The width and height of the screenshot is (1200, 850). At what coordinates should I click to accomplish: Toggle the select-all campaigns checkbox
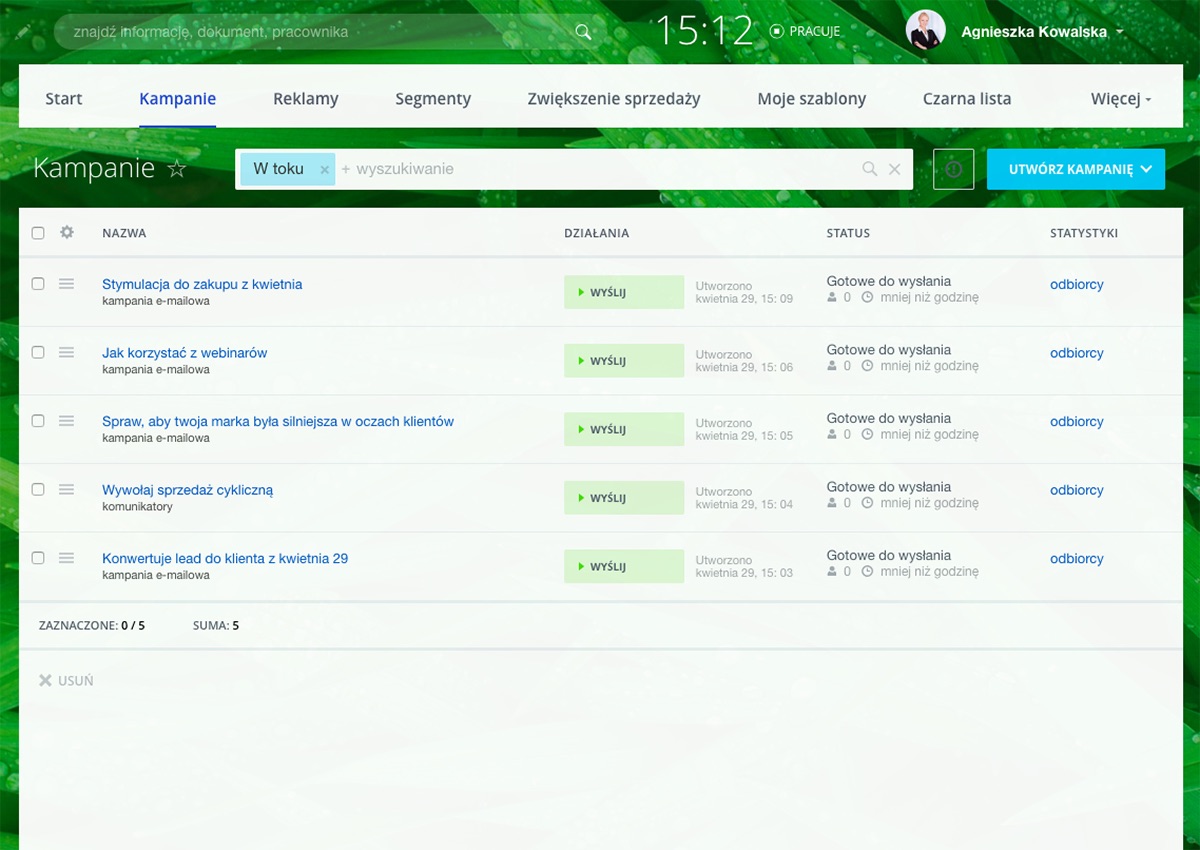coord(38,233)
